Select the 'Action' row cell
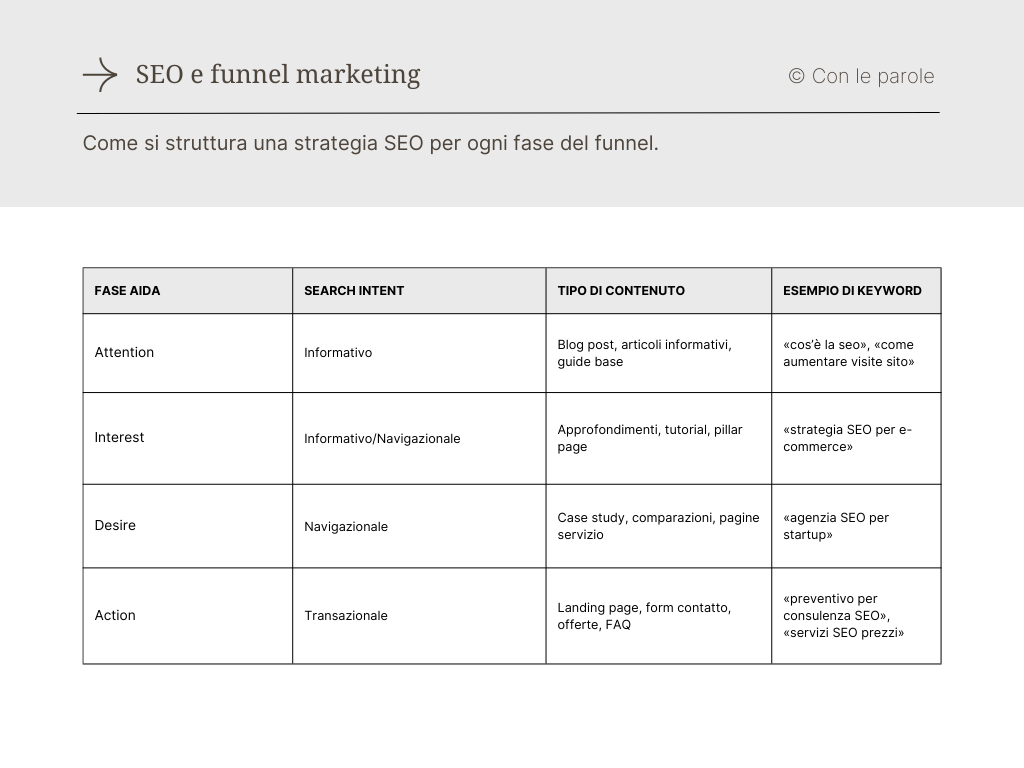The image size is (1024, 768). coord(115,615)
